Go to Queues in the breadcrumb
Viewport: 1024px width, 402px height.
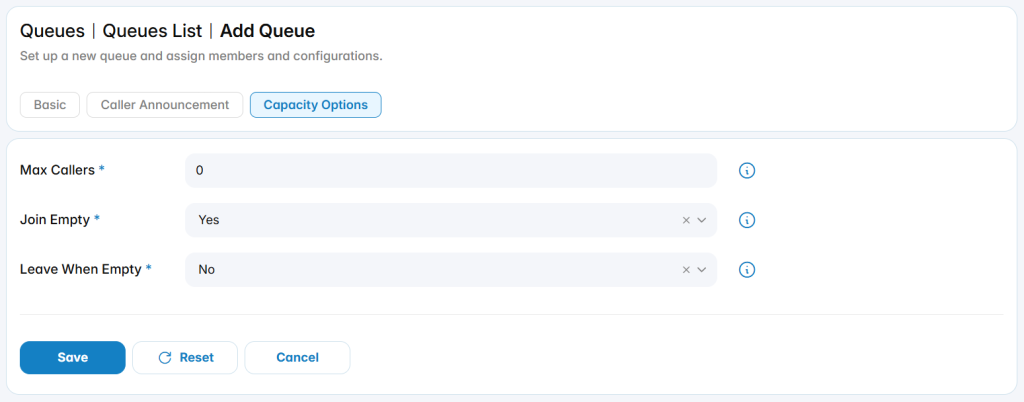tap(52, 31)
